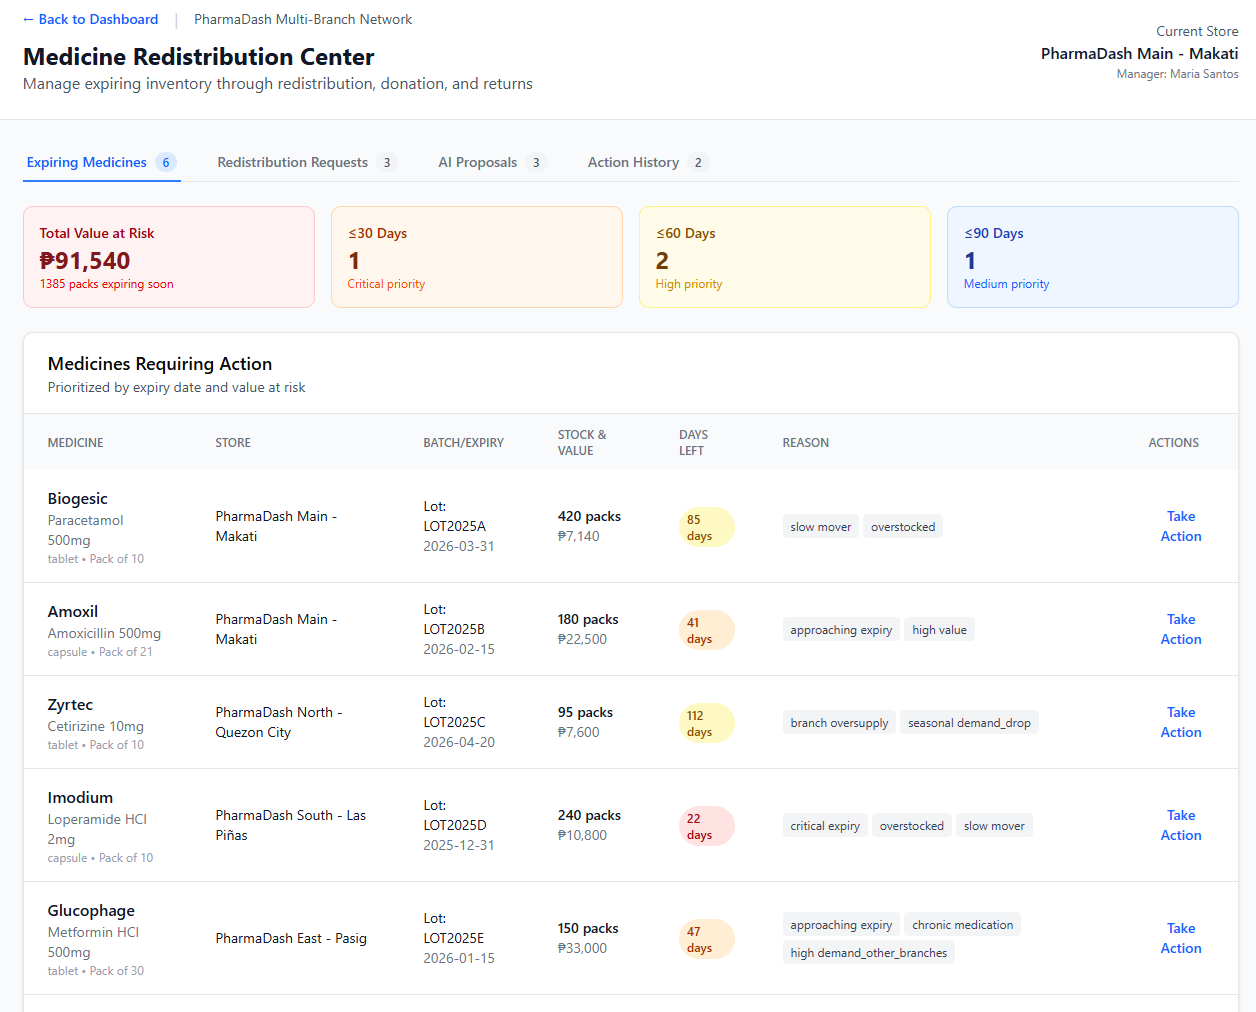Image resolution: width=1256 pixels, height=1012 pixels.
Task: Select the ≤60 Days high priority card
Action: tap(784, 257)
